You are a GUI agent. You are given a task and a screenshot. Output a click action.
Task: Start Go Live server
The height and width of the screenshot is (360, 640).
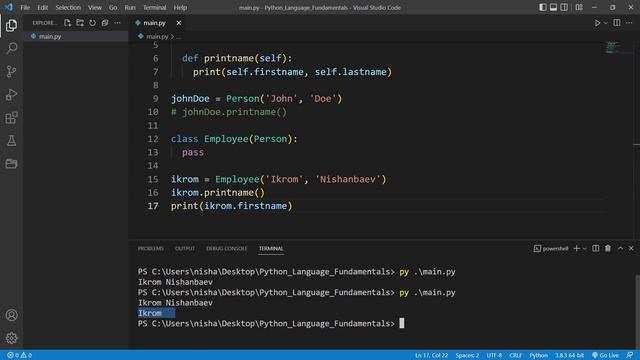pyautogui.click(x=605, y=355)
